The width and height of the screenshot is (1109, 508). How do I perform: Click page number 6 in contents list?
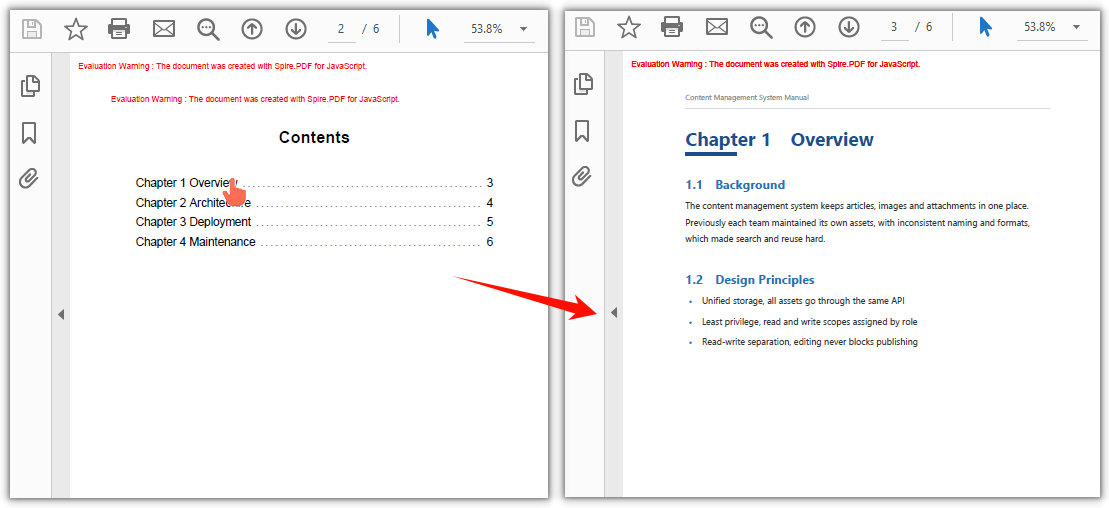pos(489,242)
